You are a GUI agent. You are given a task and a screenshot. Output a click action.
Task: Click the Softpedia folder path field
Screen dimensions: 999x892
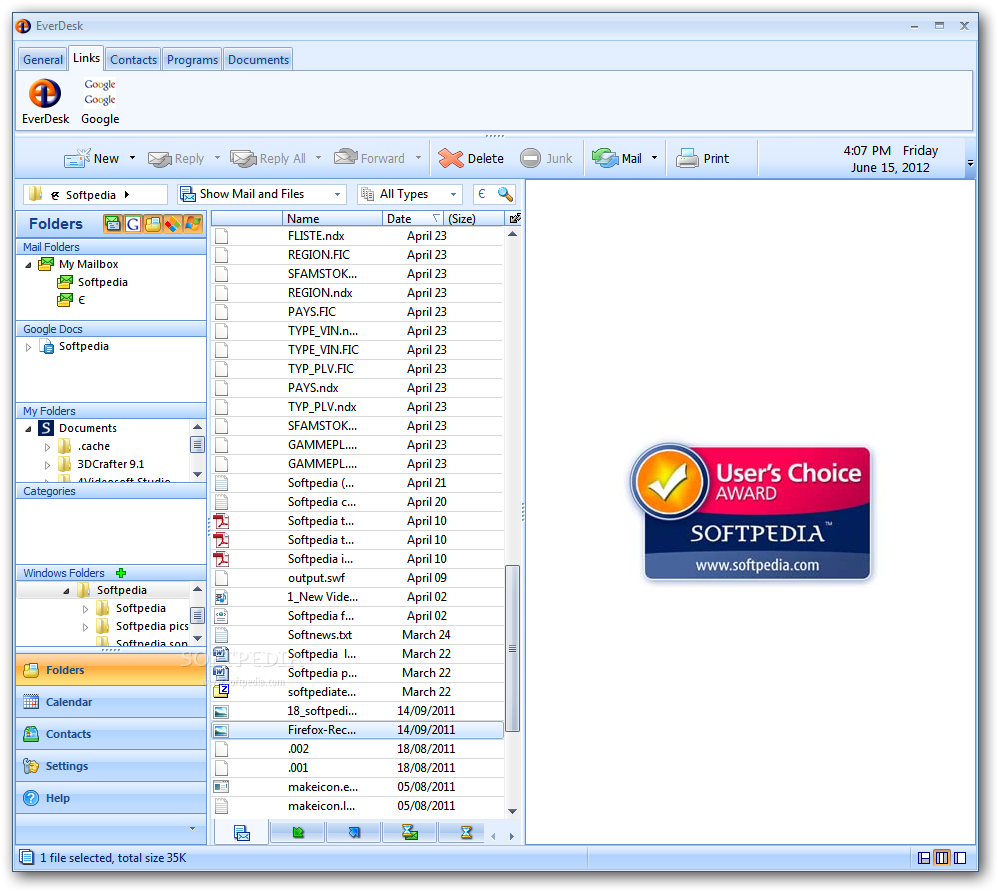[x=95, y=194]
